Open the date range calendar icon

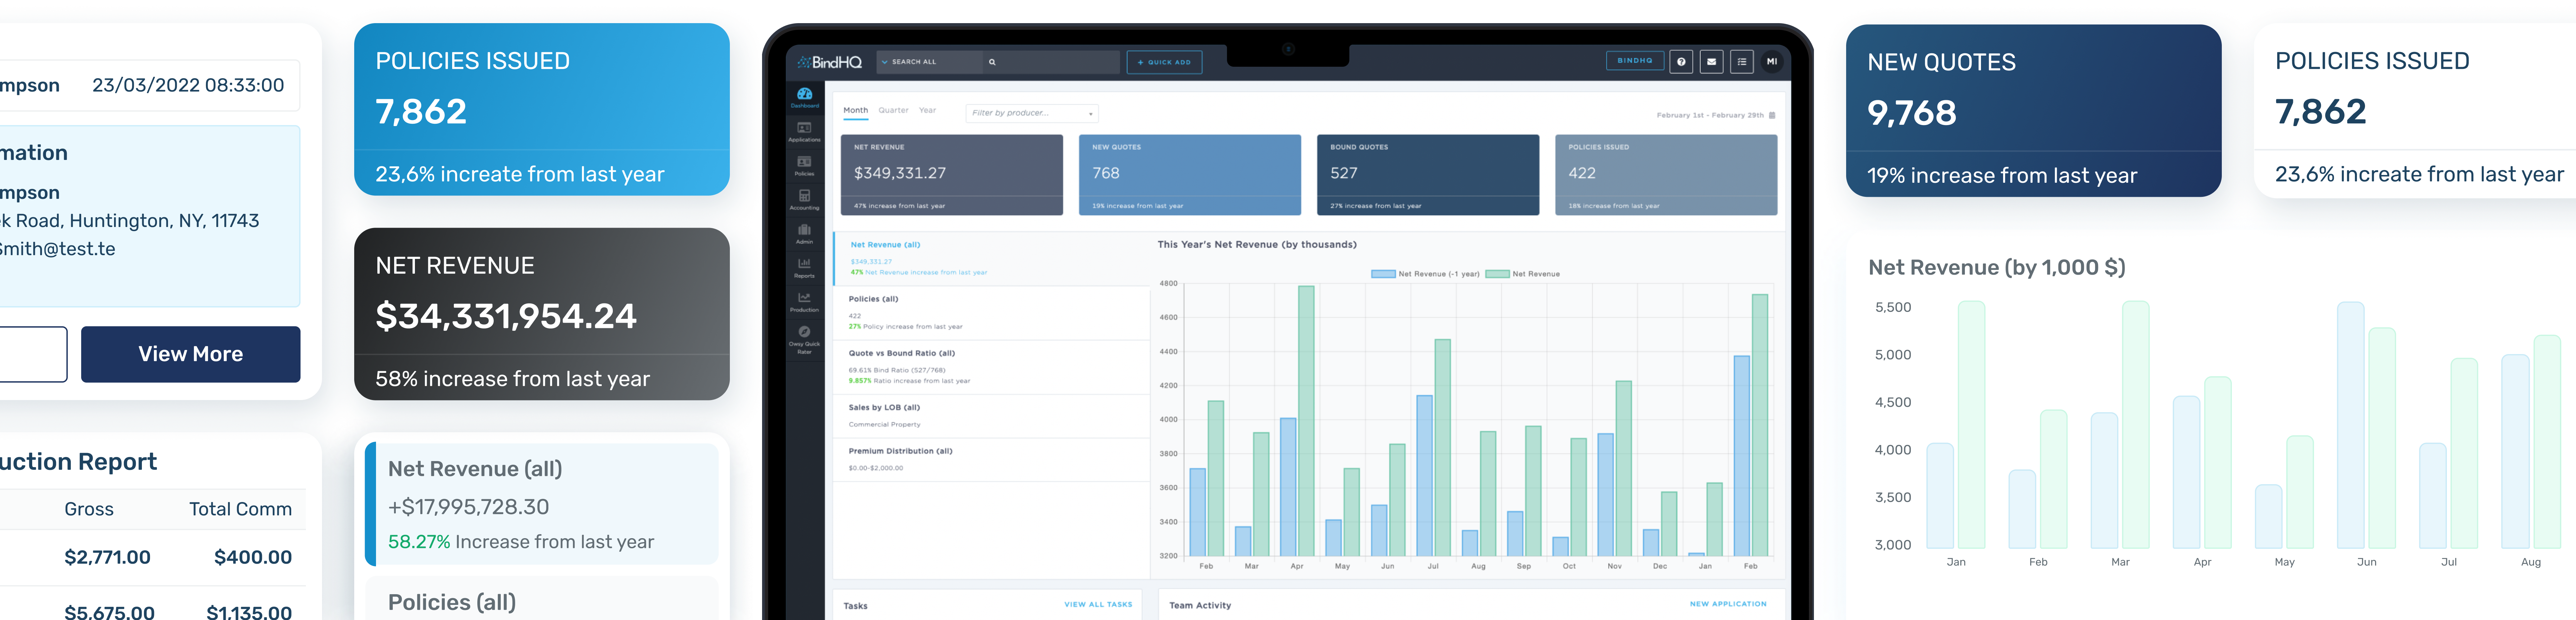tap(1772, 115)
